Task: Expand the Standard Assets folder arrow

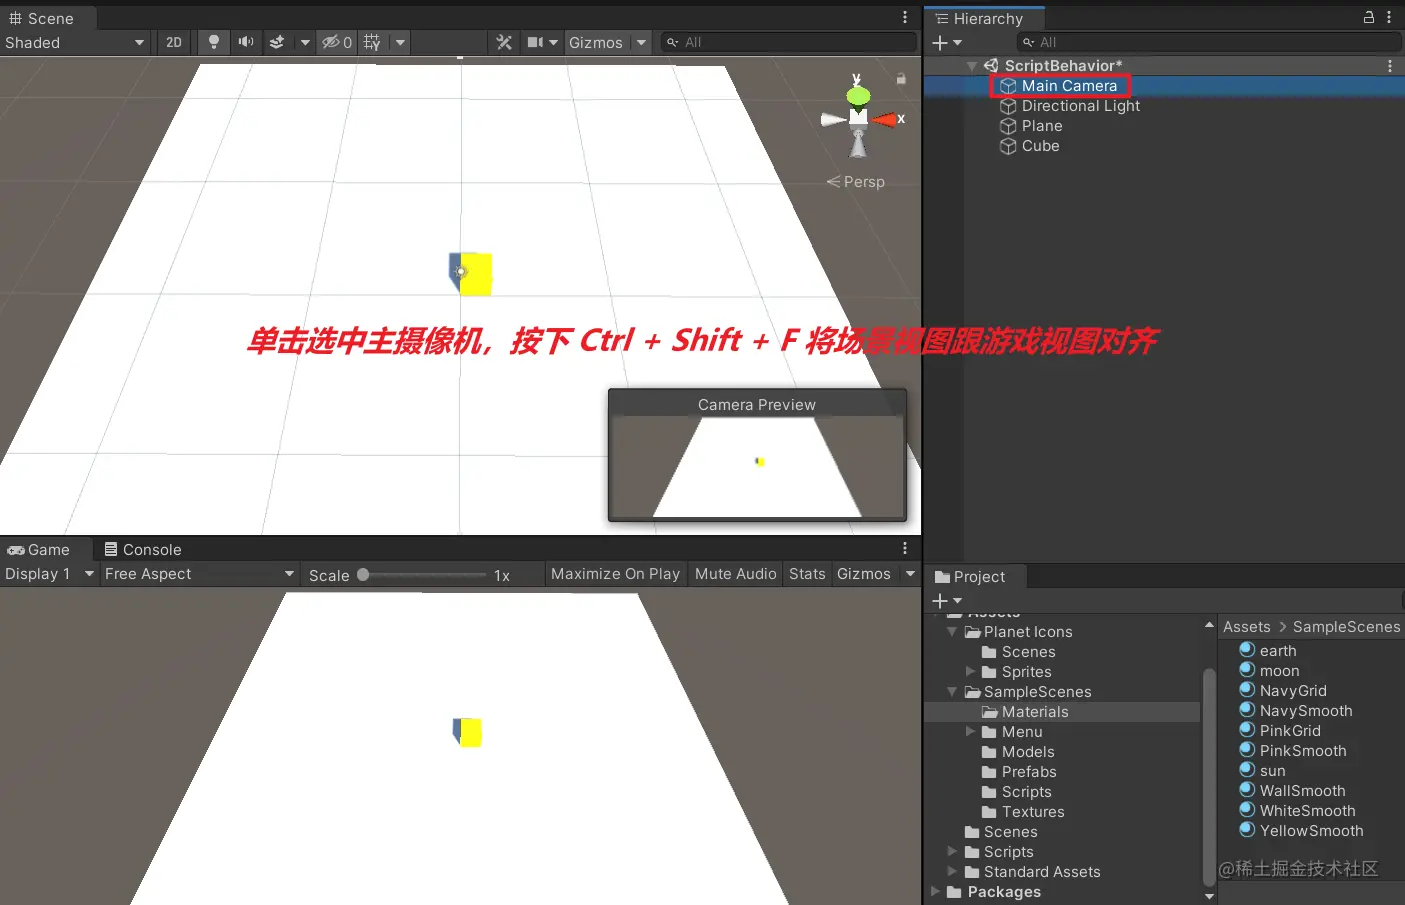Action: (x=952, y=872)
